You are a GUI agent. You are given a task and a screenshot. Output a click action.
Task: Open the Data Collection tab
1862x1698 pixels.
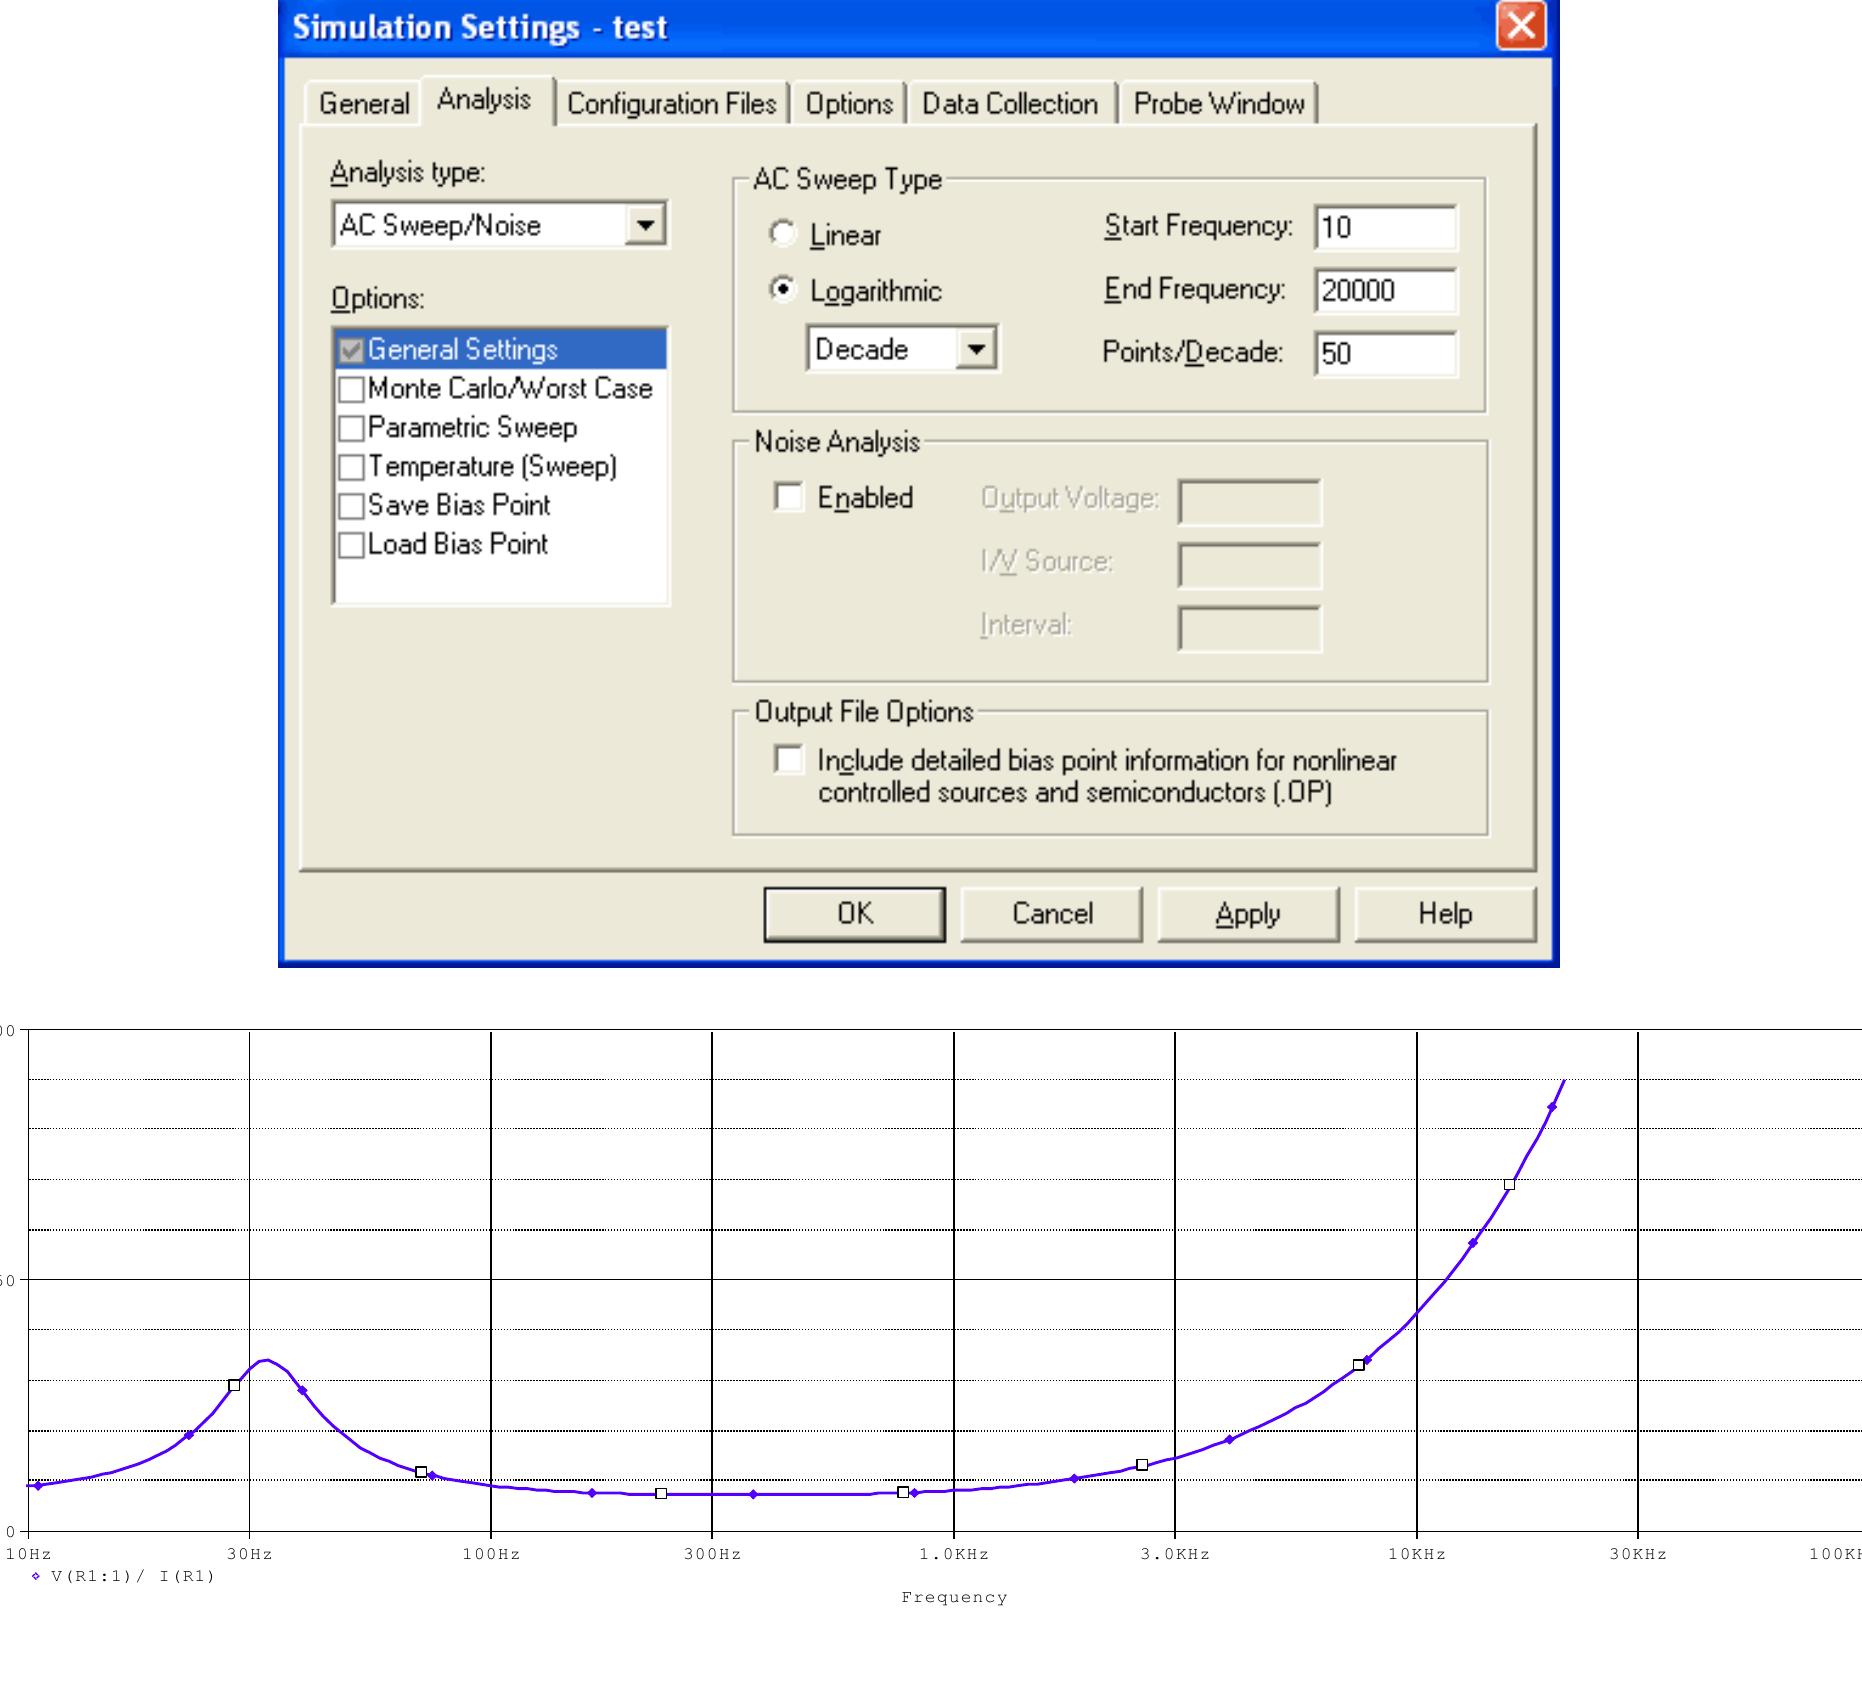(x=1010, y=103)
